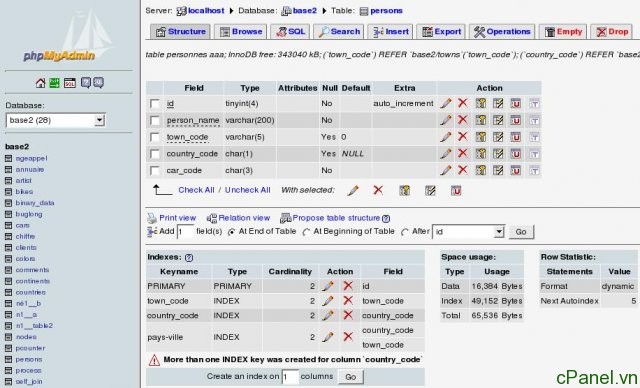Edit the PRIMARY index pencil icon
Viewport: 640px width, 388px height.
click(x=328, y=286)
